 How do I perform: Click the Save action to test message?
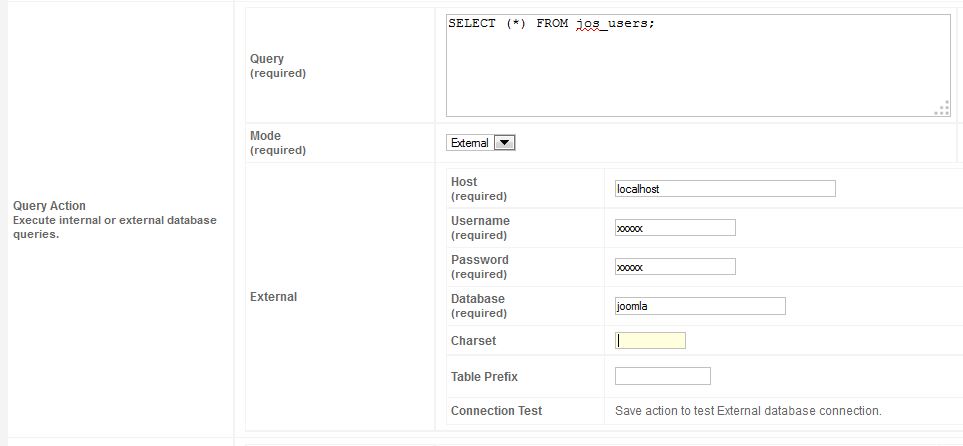[748, 411]
